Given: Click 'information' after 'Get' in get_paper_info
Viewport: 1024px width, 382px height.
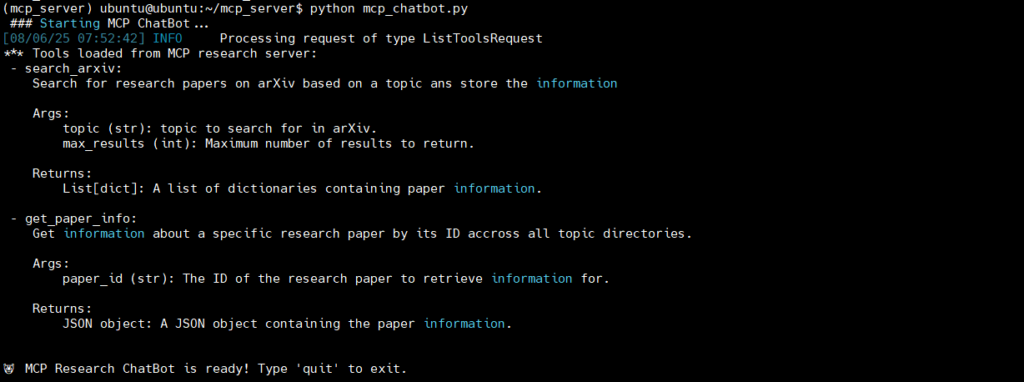Looking at the screenshot, I should pyautogui.click(x=104, y=234).
